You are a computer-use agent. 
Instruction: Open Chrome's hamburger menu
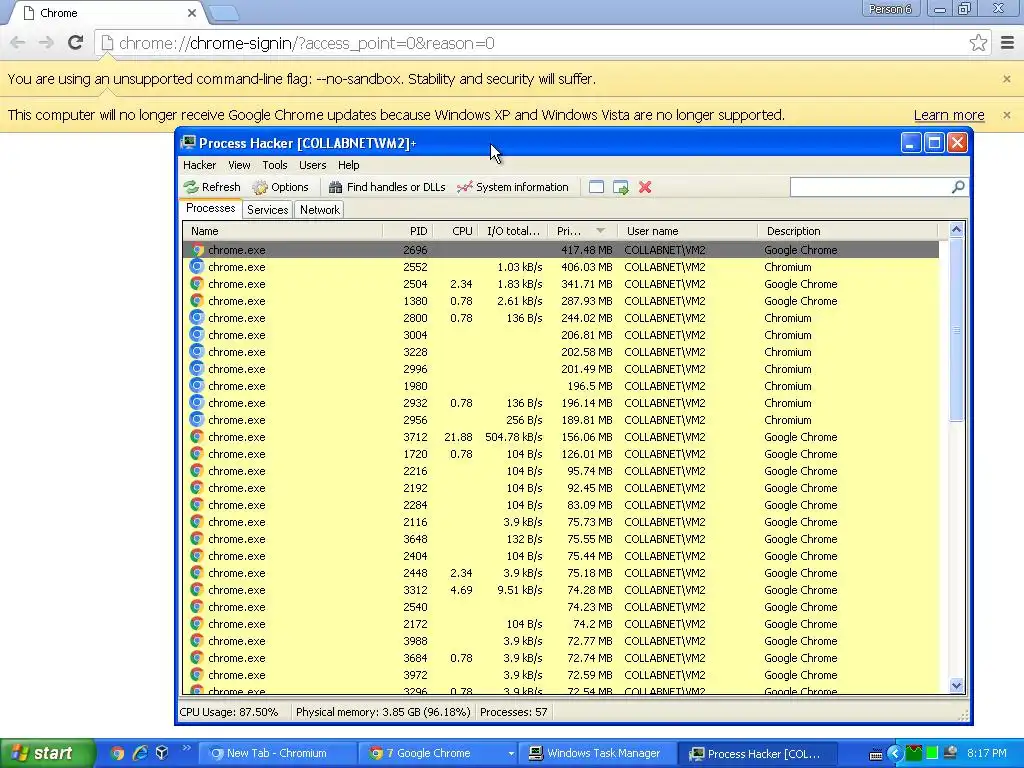[x=1007, y=43]
